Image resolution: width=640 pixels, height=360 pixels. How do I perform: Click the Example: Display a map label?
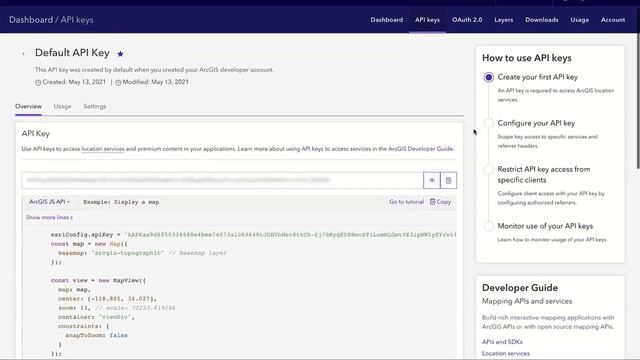point(121,202)
